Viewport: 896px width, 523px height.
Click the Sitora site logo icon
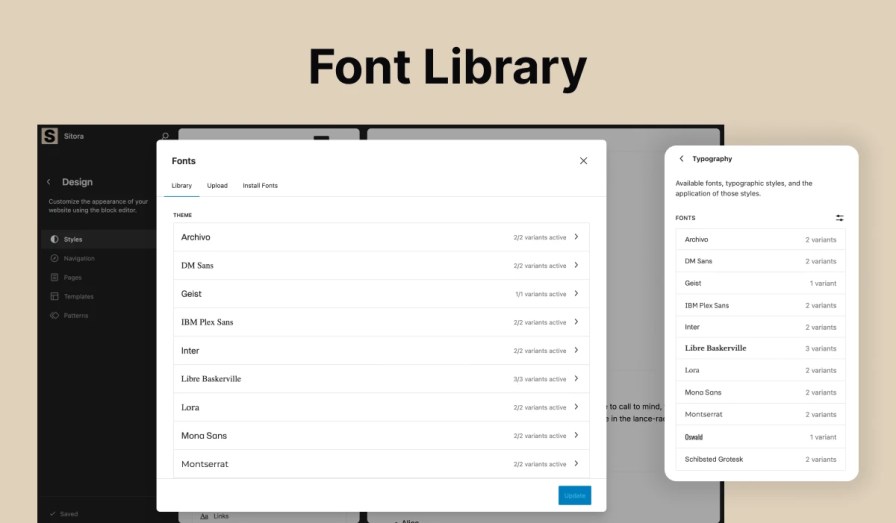50,135
